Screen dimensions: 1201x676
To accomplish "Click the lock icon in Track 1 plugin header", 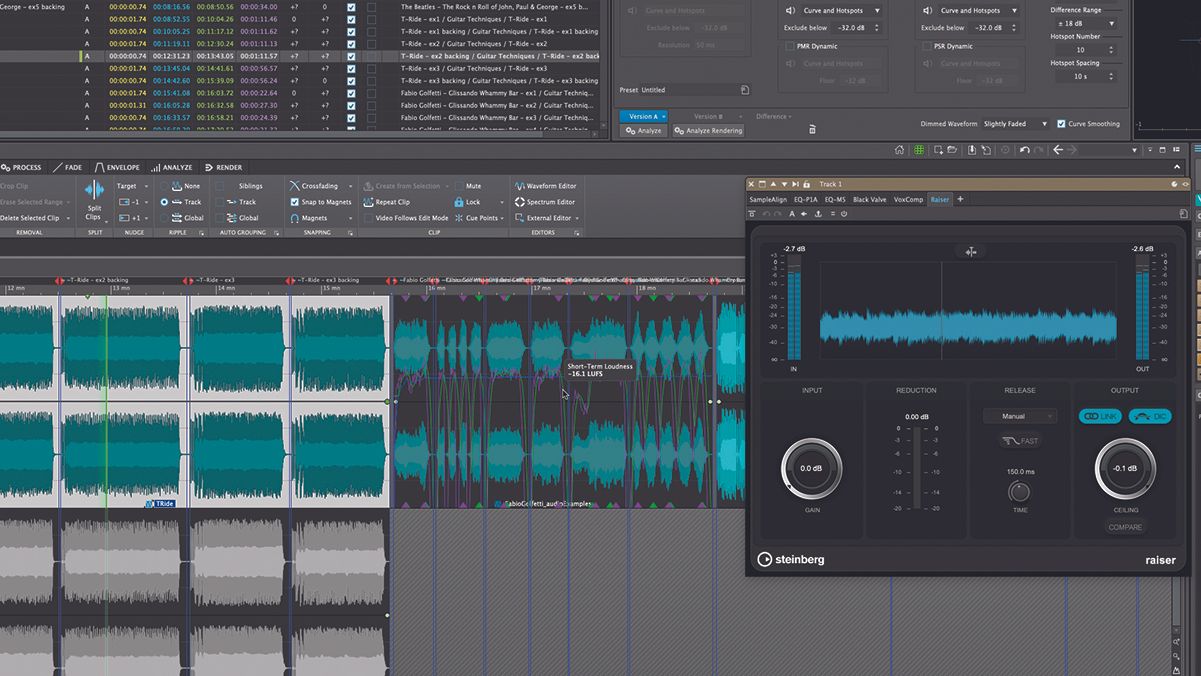I will click(x=809, y=184).
